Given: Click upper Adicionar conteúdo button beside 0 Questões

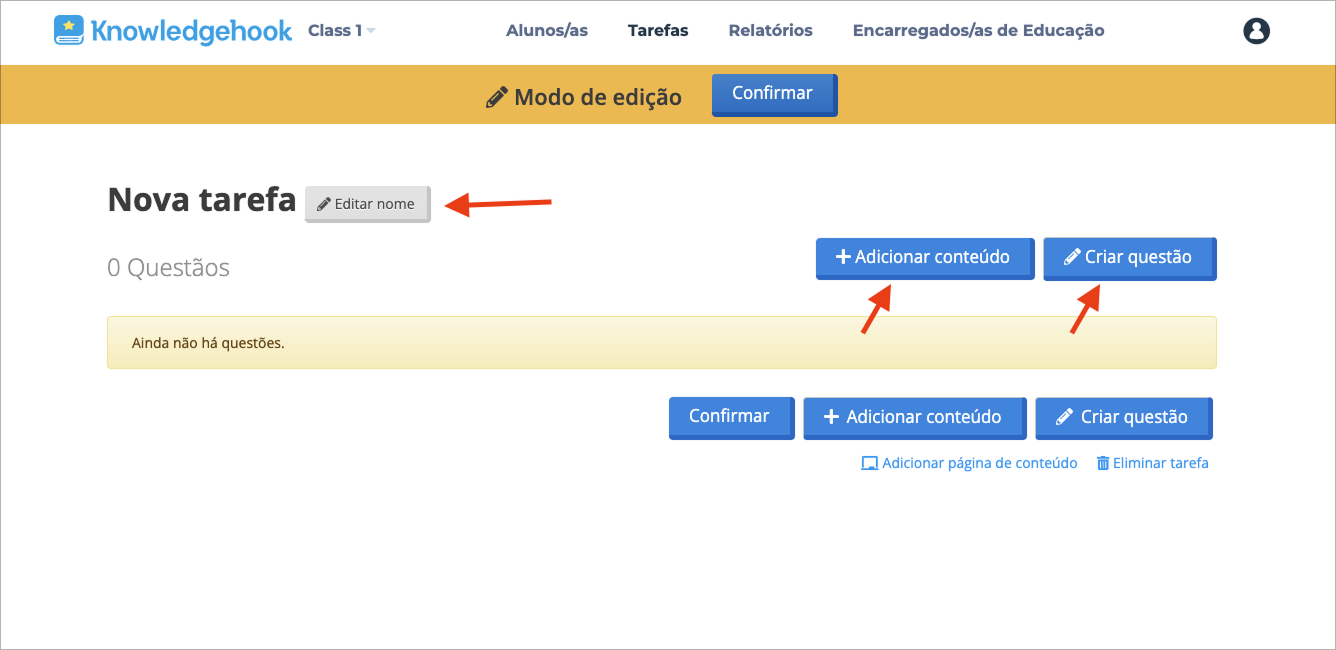Looking at the screenshot, I should [x=925, y=258].
